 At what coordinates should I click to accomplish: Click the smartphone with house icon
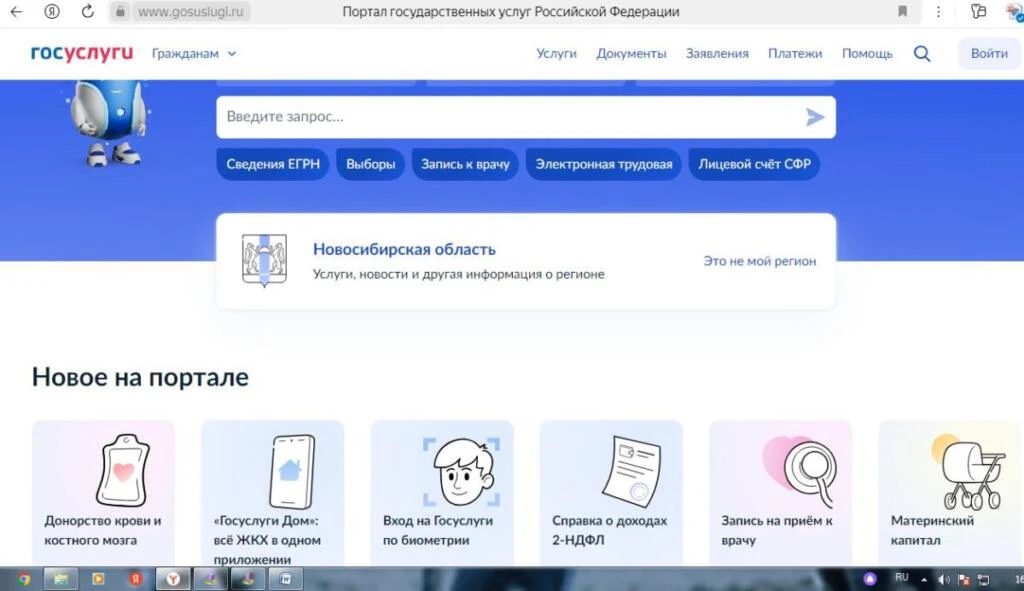pos(292,471)
